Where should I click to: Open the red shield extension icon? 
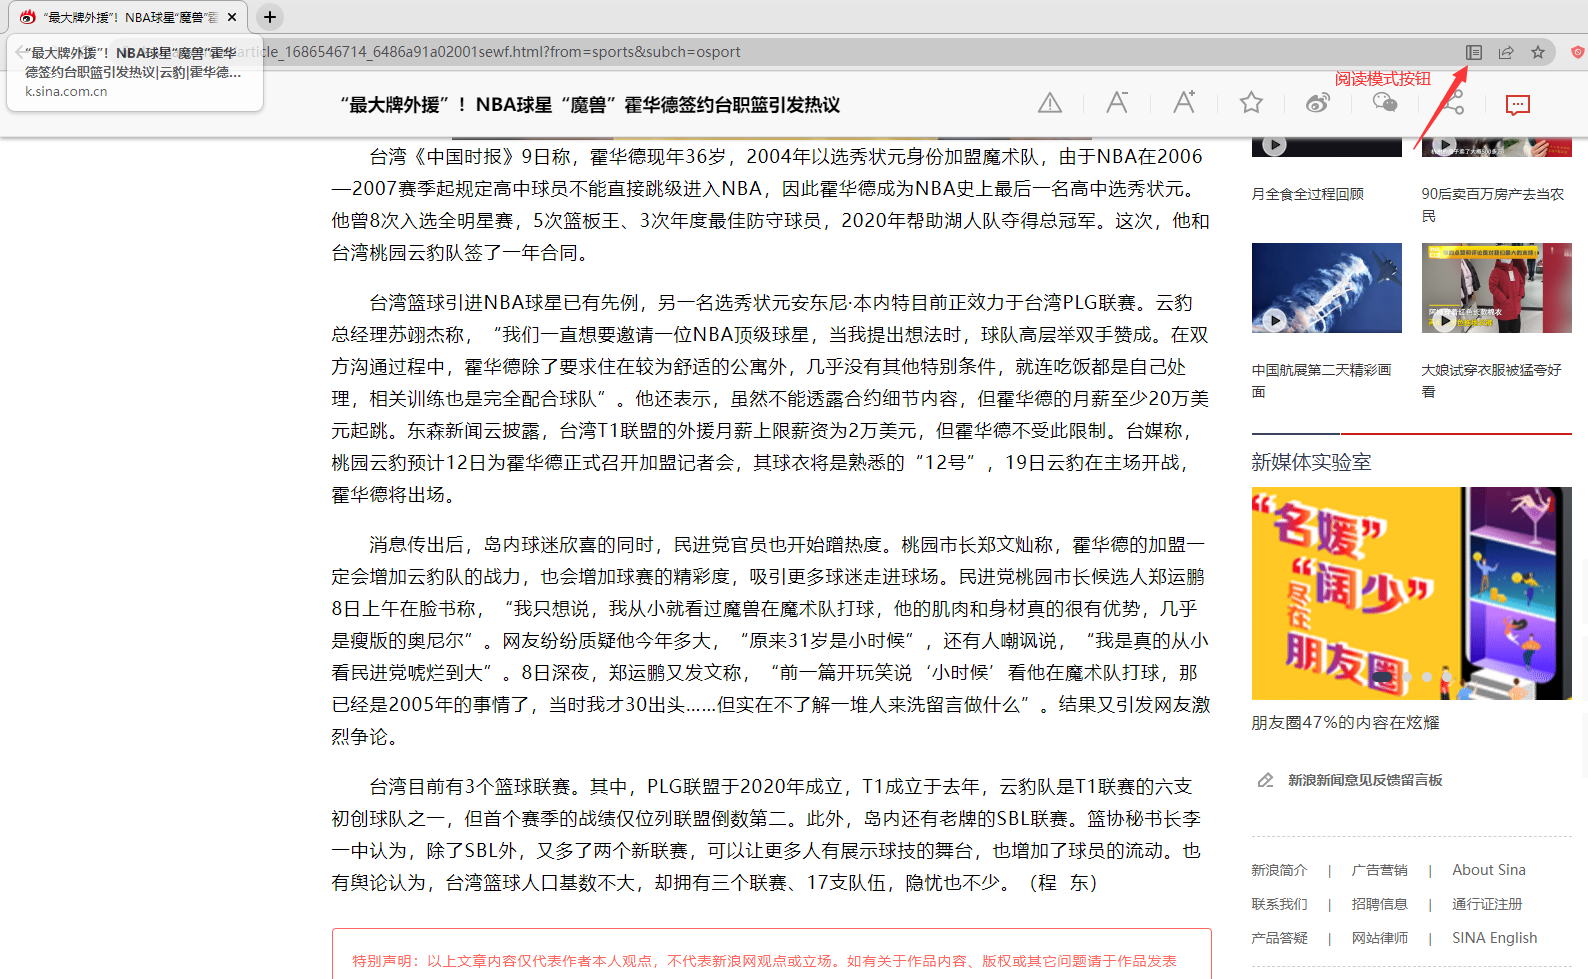(1577, 52)
